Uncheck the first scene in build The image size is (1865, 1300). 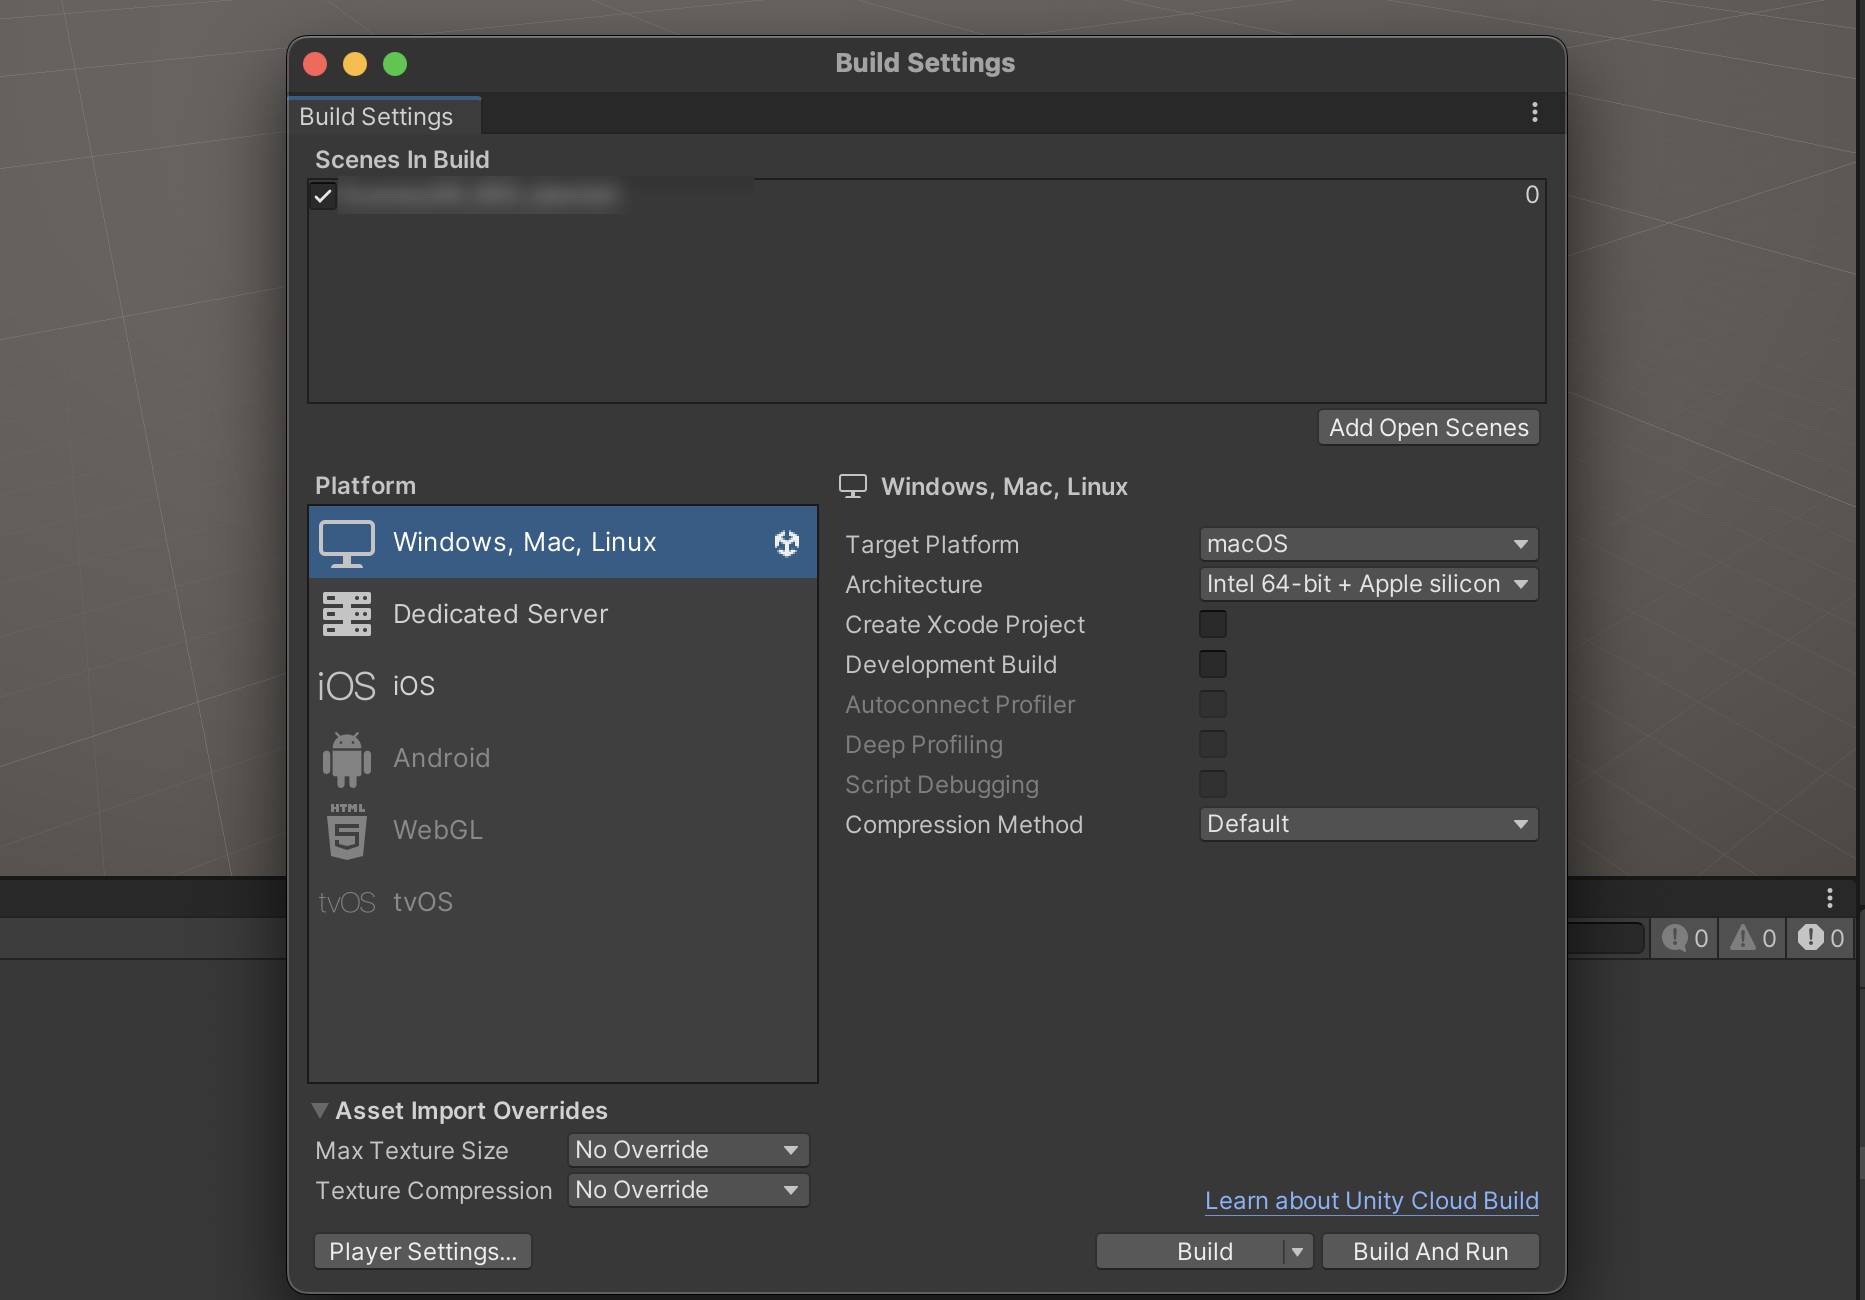tap(322, 196)
